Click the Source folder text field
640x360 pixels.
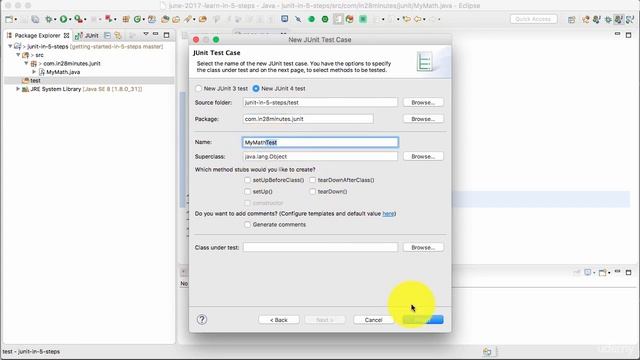click(x=320, y=102)
